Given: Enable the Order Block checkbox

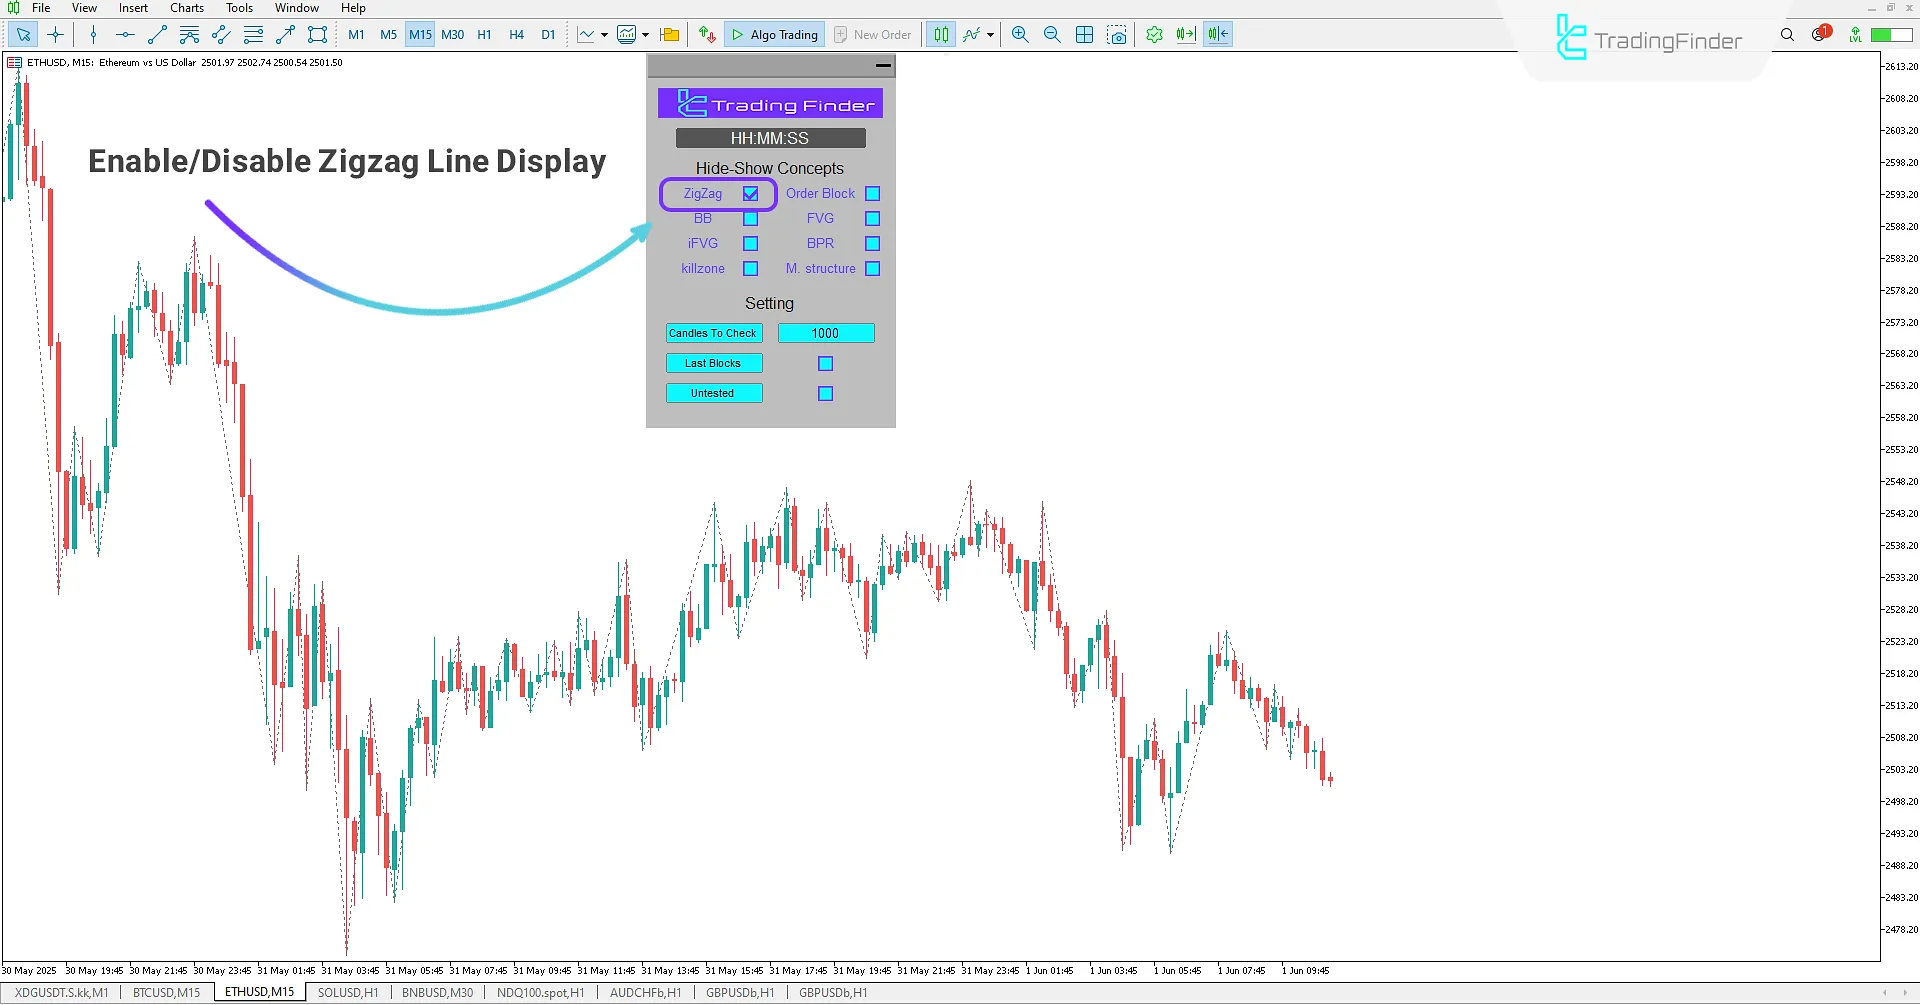Looking at the screenshot, I should click(872, 194).
